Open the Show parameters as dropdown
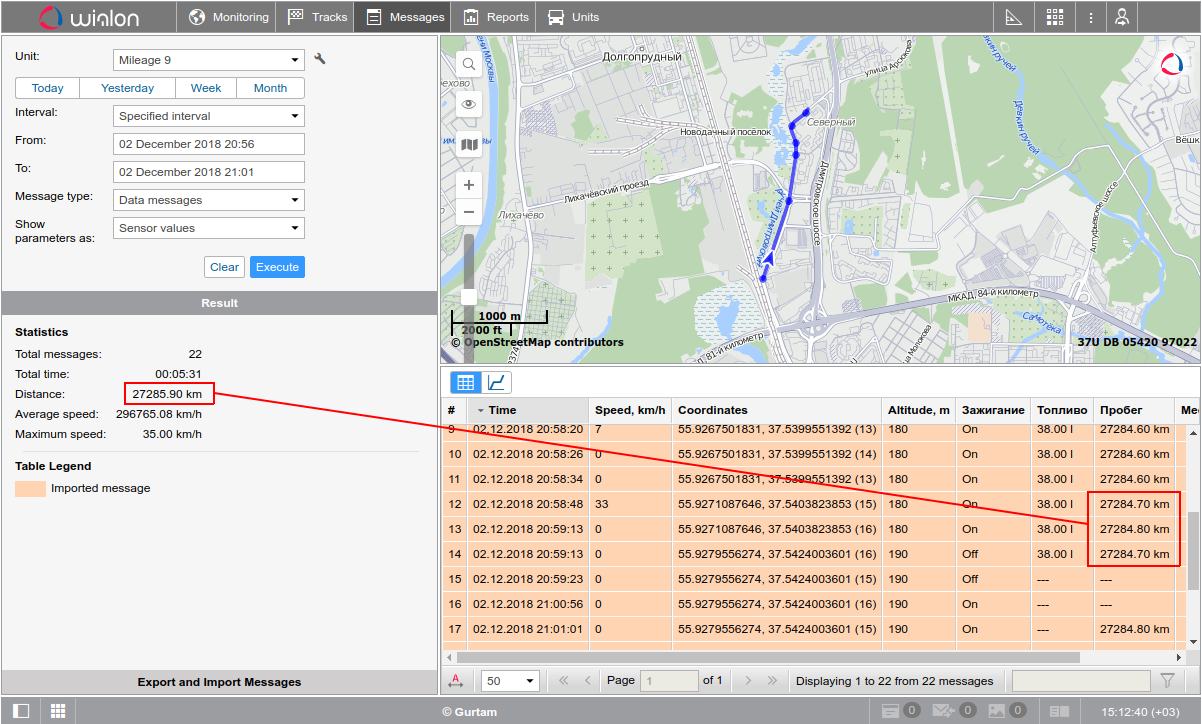This screenshot has width=1202, height=724. [208, 228]
